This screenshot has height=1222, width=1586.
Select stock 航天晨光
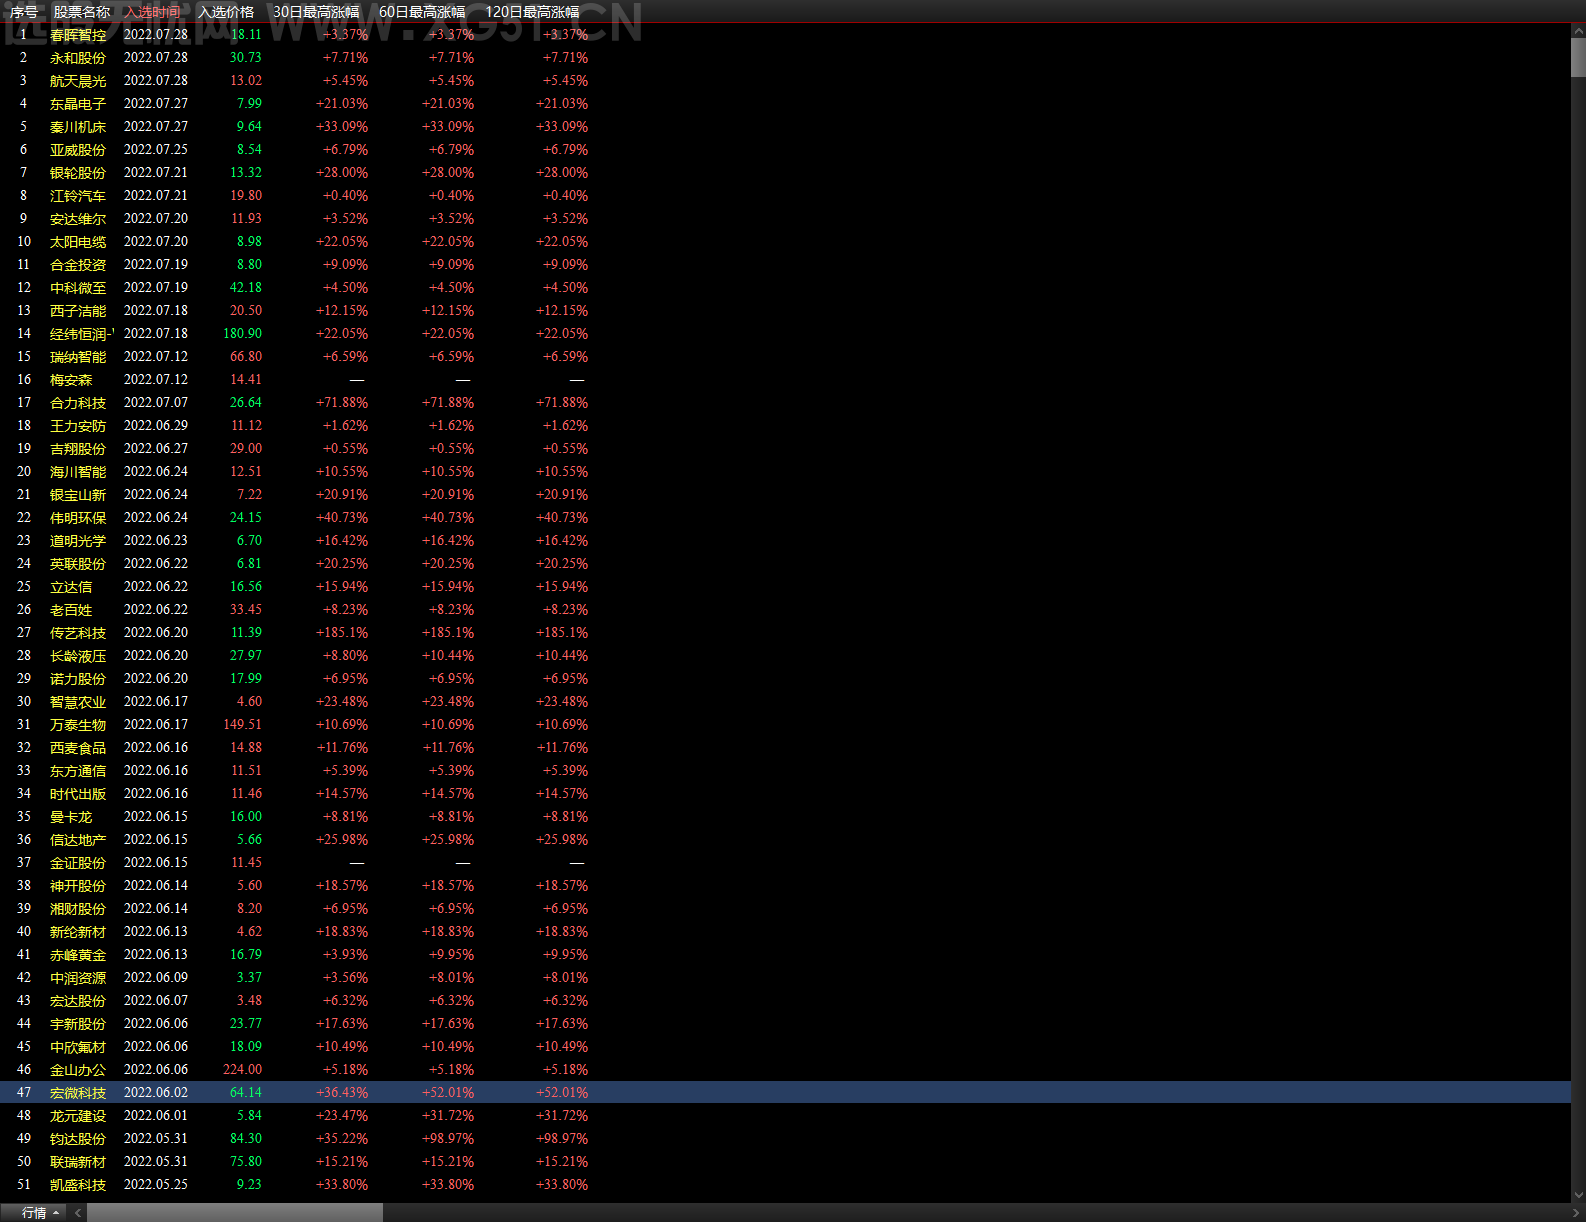tap(78, 81)
